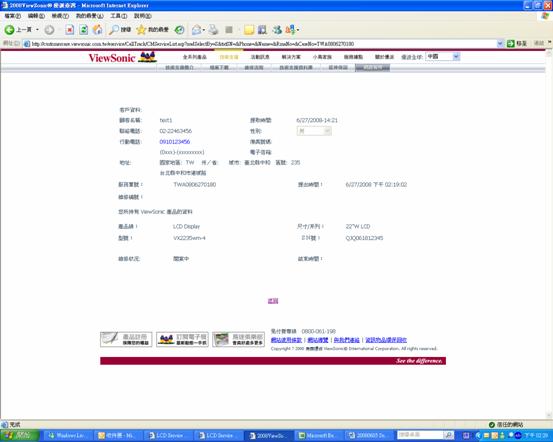Open the gender dropdown (性別)
553x442 pixels.
point(314,131)
